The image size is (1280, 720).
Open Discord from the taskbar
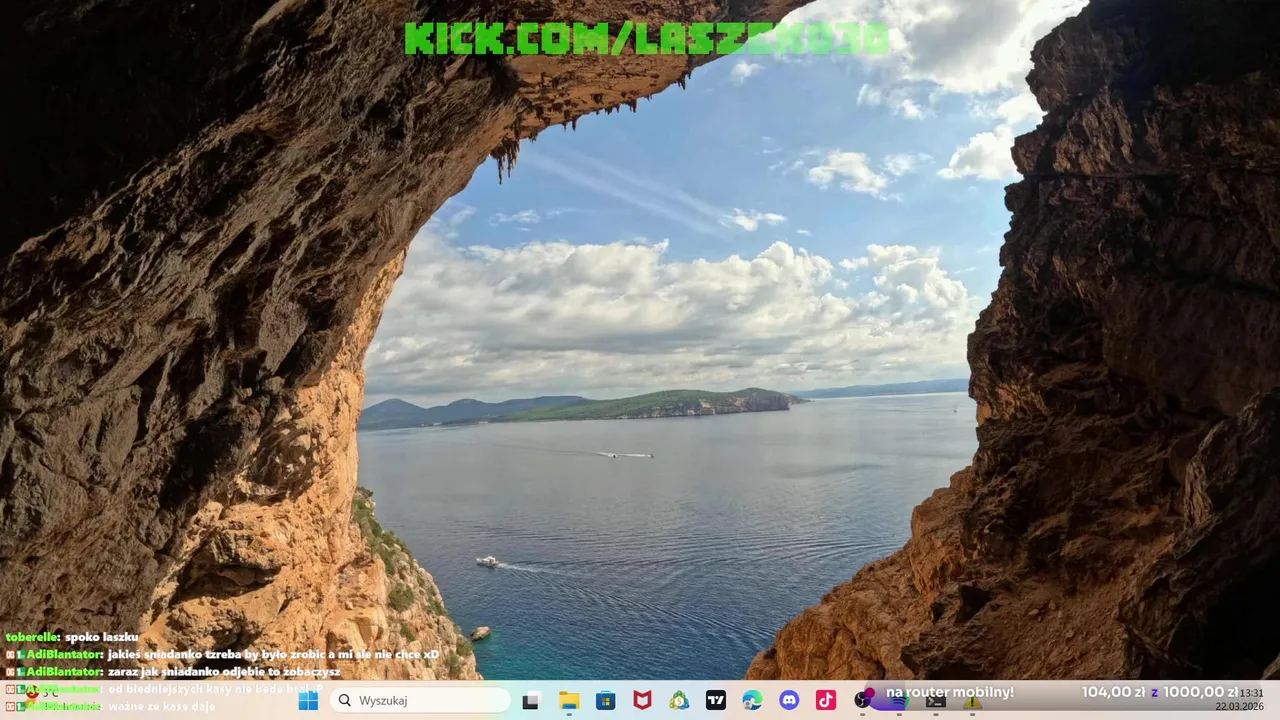789,701
